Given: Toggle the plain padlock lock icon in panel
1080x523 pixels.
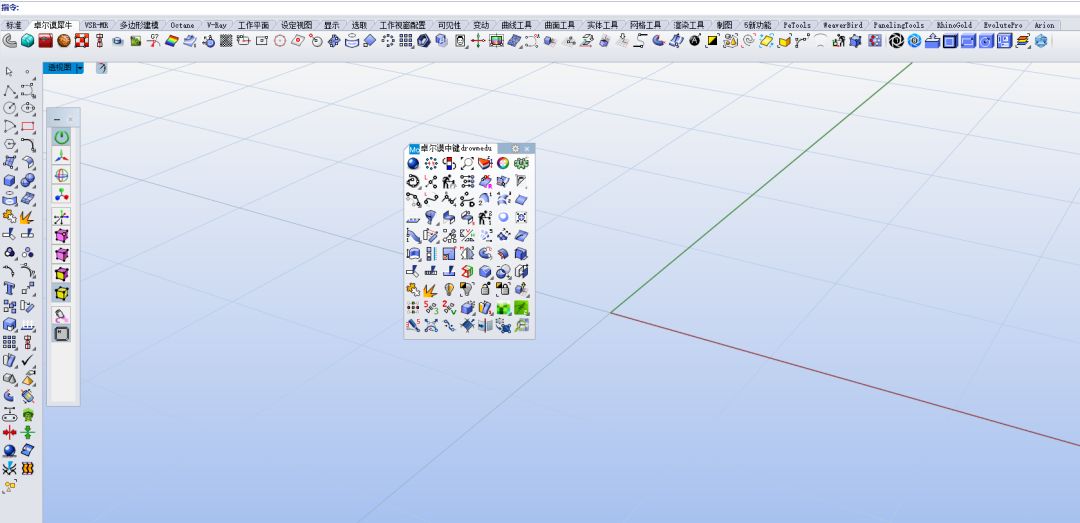Looking at the screenshot, I should point(485,289).
